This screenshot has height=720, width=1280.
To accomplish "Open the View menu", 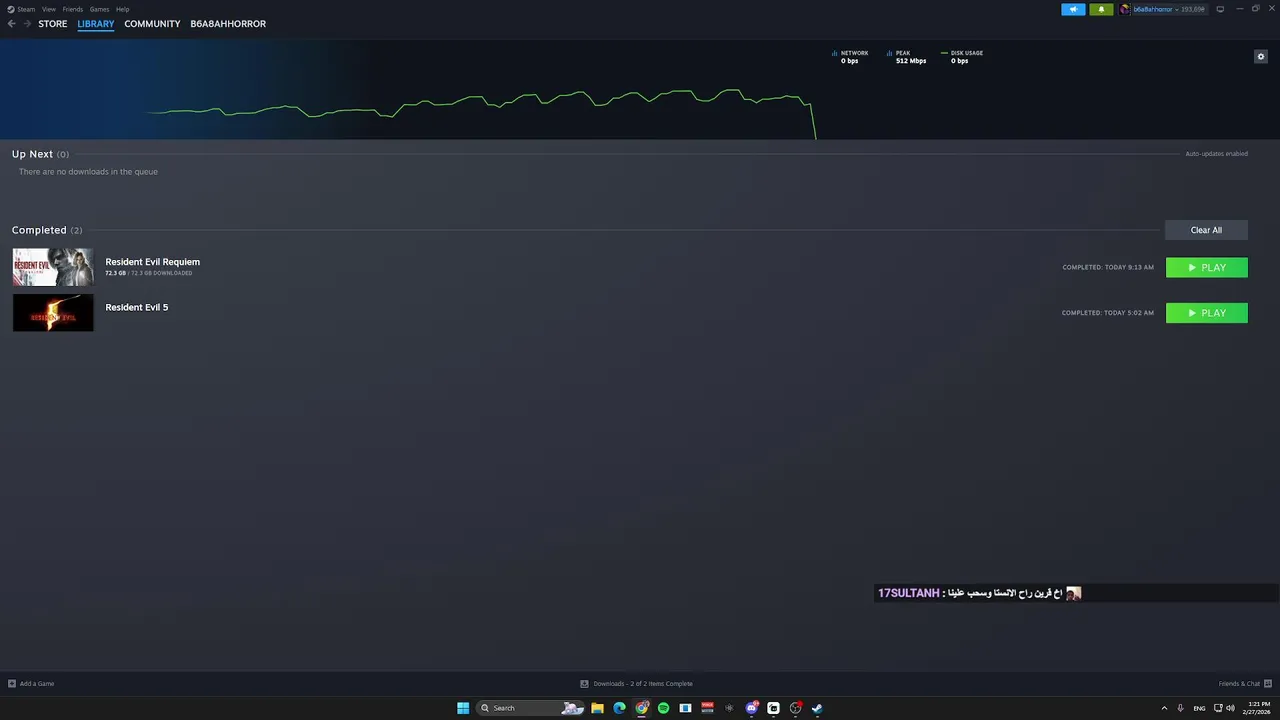I will (48, 9).
